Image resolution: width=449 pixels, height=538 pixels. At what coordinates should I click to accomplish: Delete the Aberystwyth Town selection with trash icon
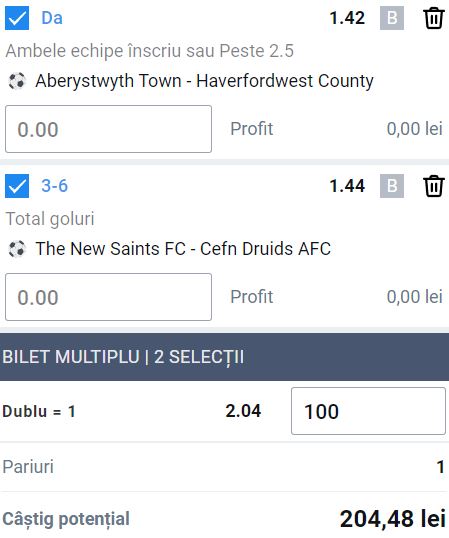click(434, 18)
